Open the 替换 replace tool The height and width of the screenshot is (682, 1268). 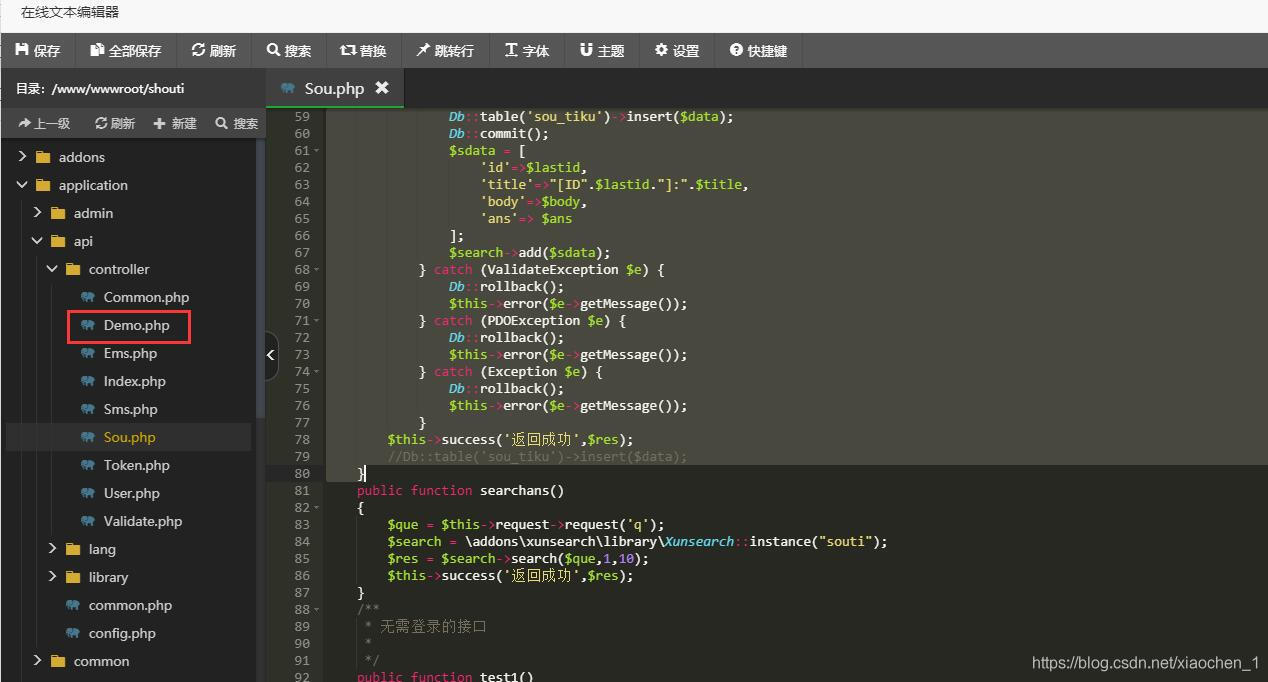[x=363, y=50]
